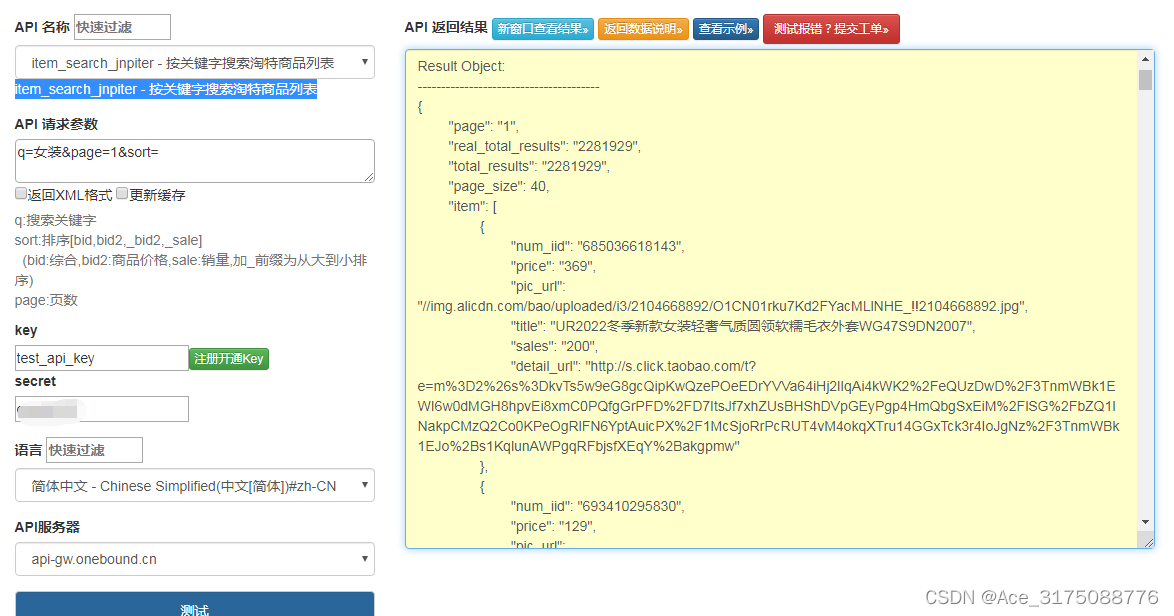Open the 查看示例 button

[726, 29]
